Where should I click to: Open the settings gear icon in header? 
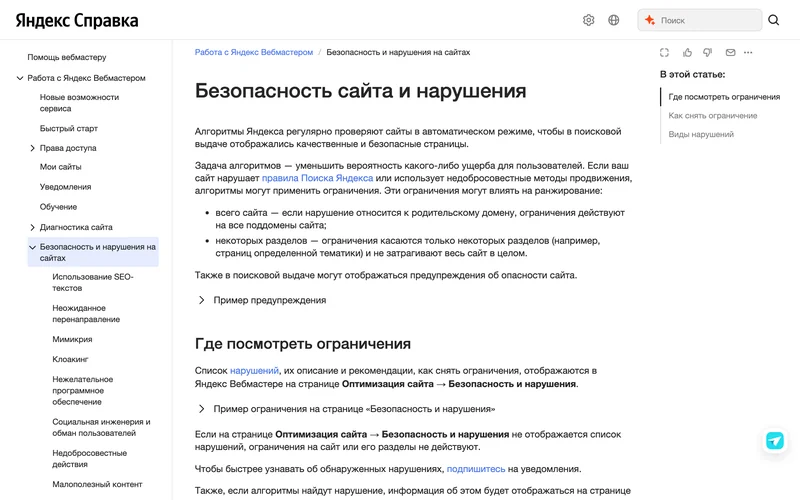(588, 20)
